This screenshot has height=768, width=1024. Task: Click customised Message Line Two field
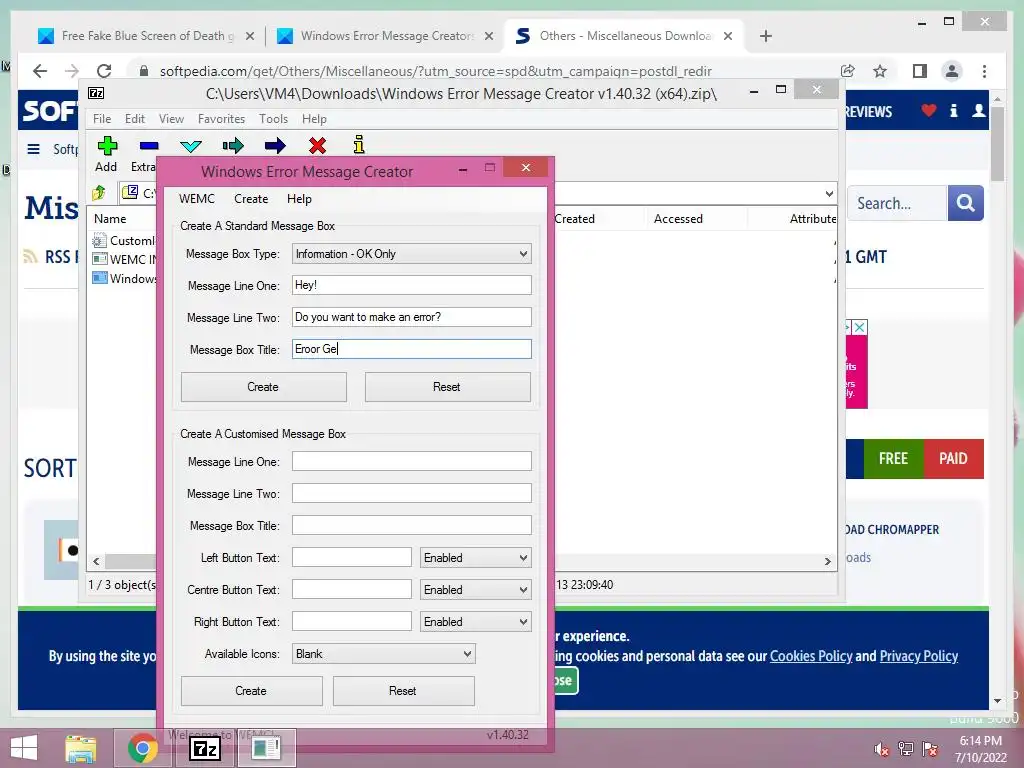(411, 493)
